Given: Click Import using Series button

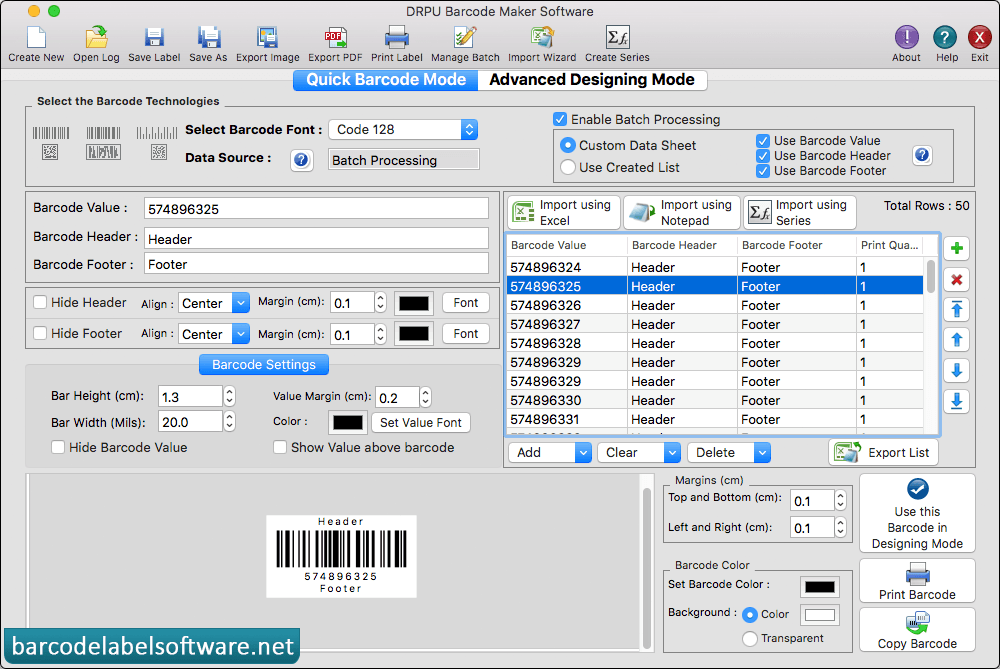Looking at the screenshot, I should pos(799,212).
